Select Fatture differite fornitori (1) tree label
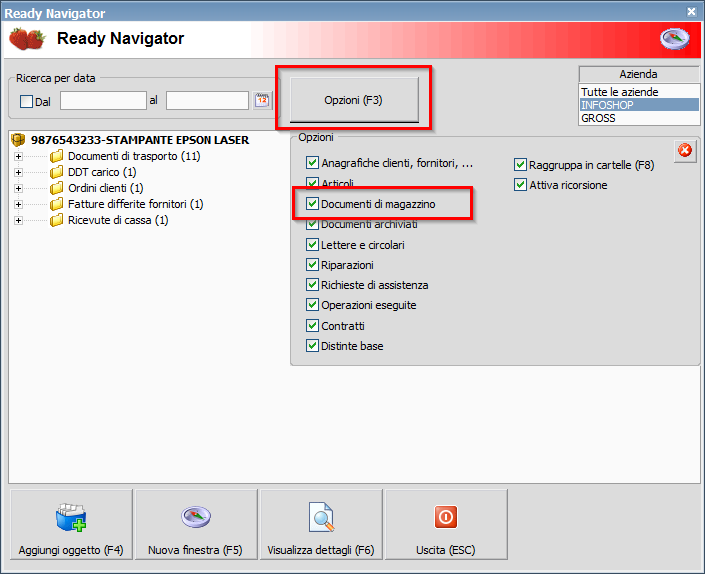Viewport: 705px width, 574px height. 136,204
